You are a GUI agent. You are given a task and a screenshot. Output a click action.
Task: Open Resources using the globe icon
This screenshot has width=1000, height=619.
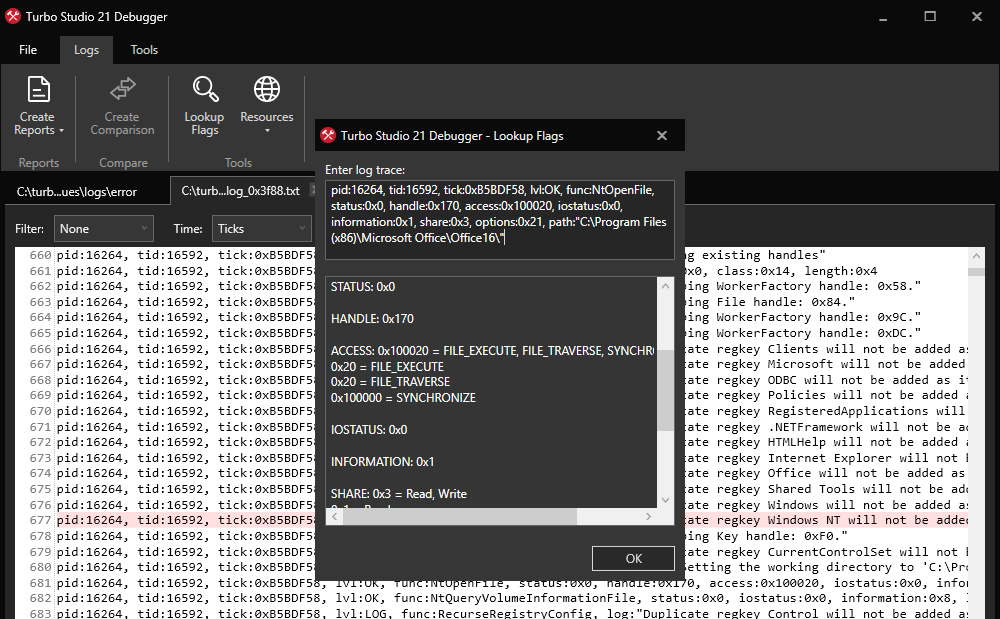coord(266,88)
